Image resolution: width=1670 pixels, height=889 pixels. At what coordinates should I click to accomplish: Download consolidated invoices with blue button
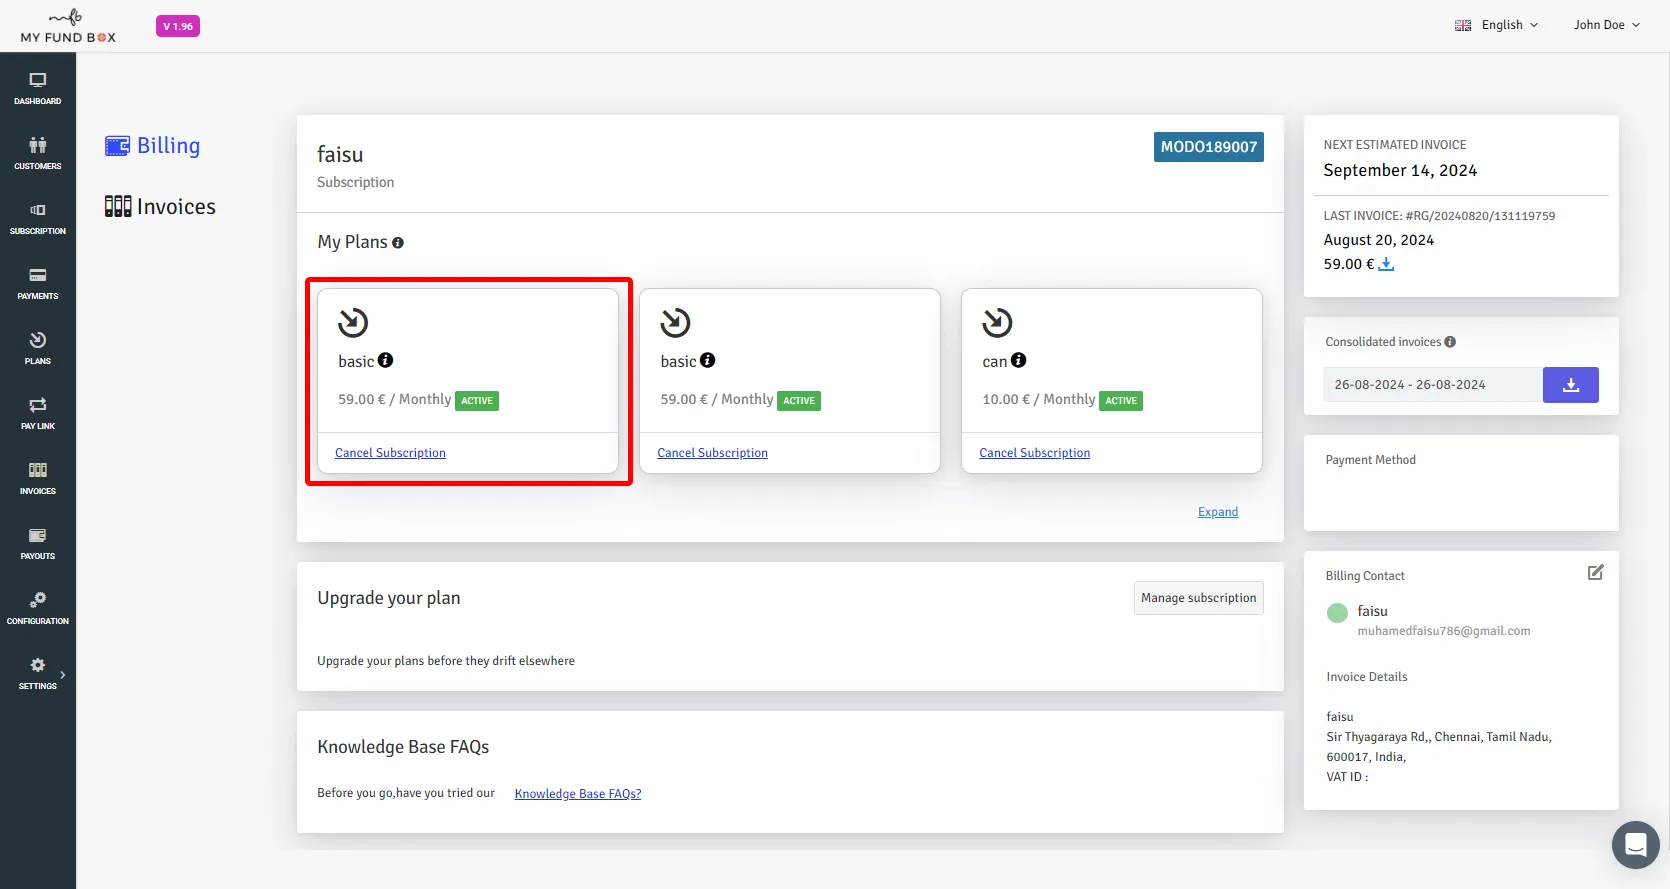tap(1571, 385)
